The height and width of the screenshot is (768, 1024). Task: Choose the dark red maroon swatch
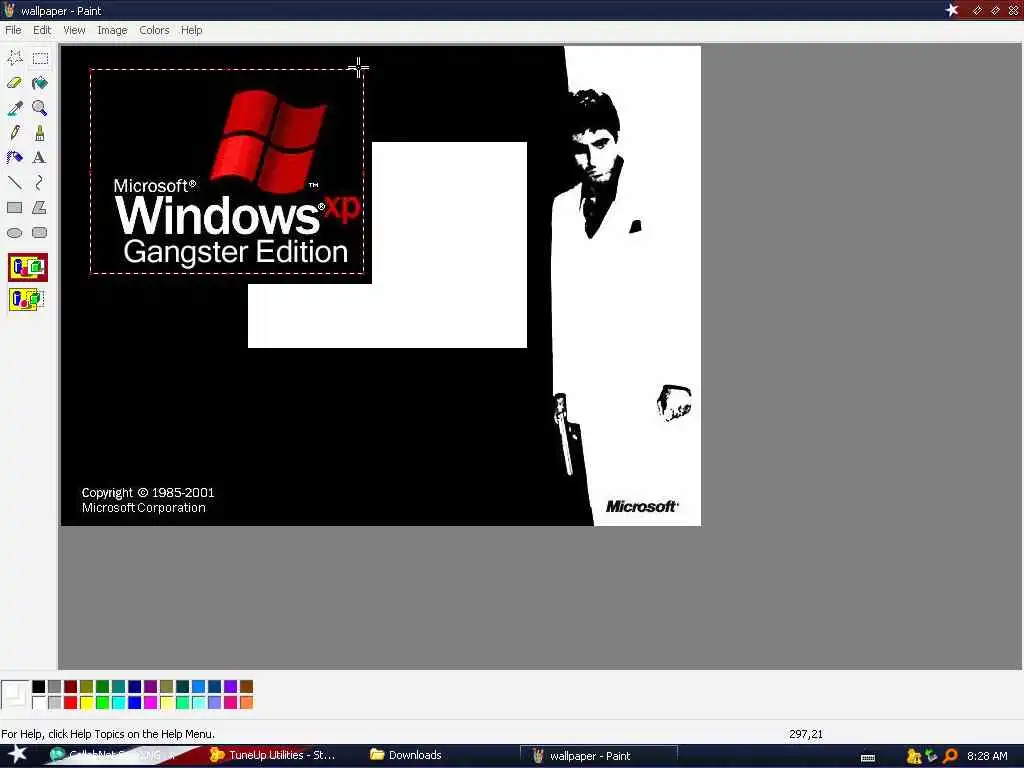point(71,686)
